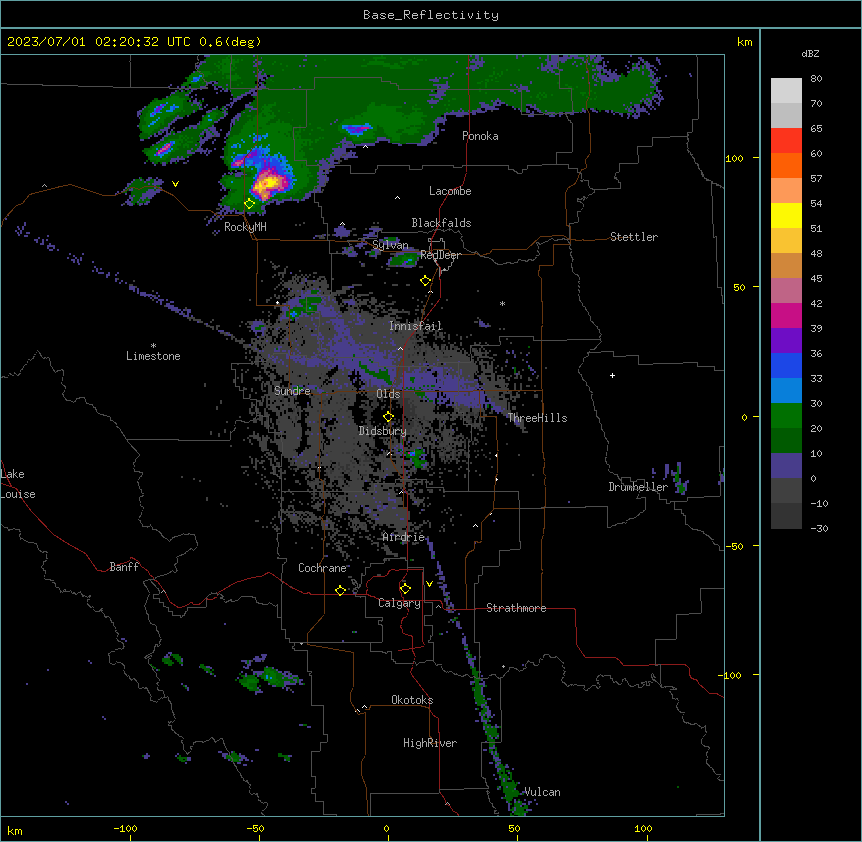Click the Lake Louise label
Viewport: 862px width, 842px height.
click(18, 484)
